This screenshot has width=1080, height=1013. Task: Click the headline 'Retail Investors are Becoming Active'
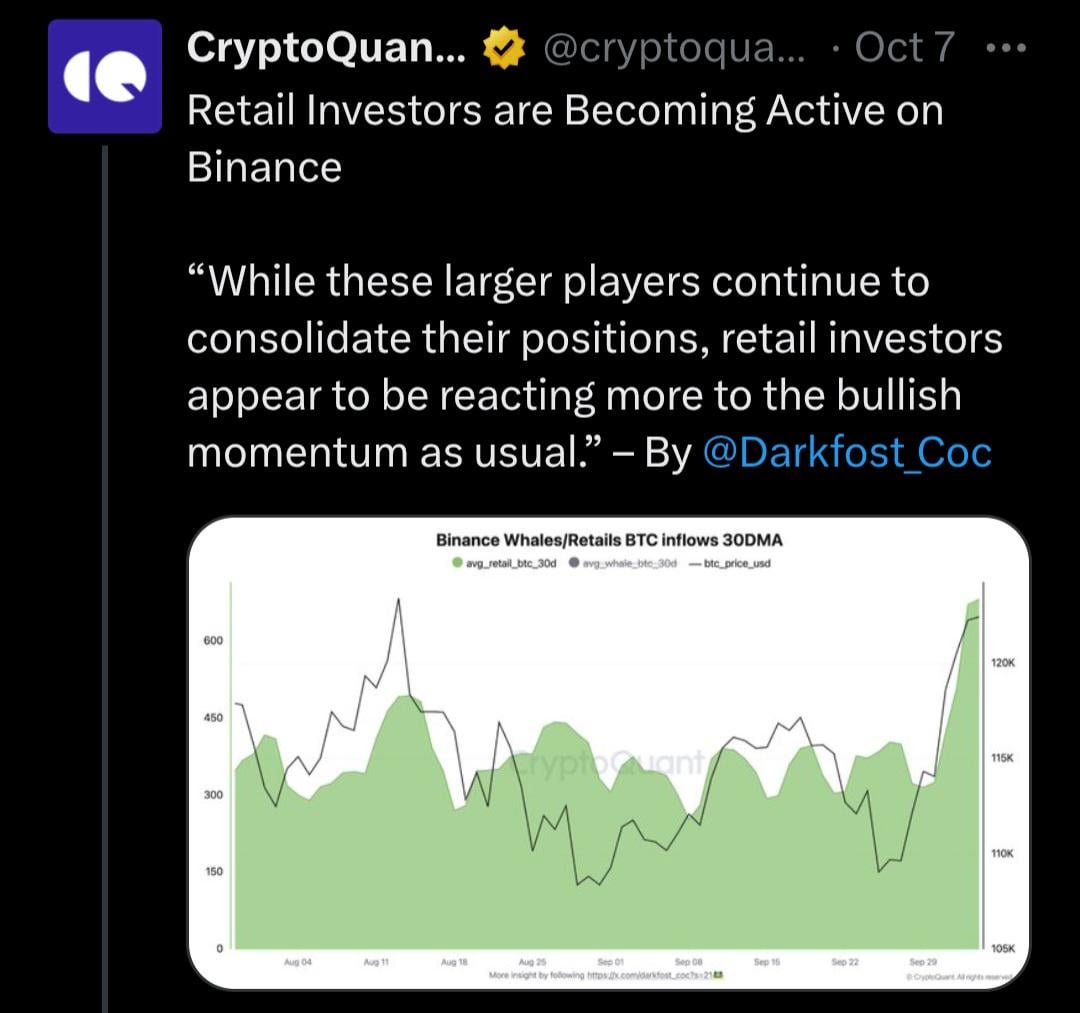565,110
